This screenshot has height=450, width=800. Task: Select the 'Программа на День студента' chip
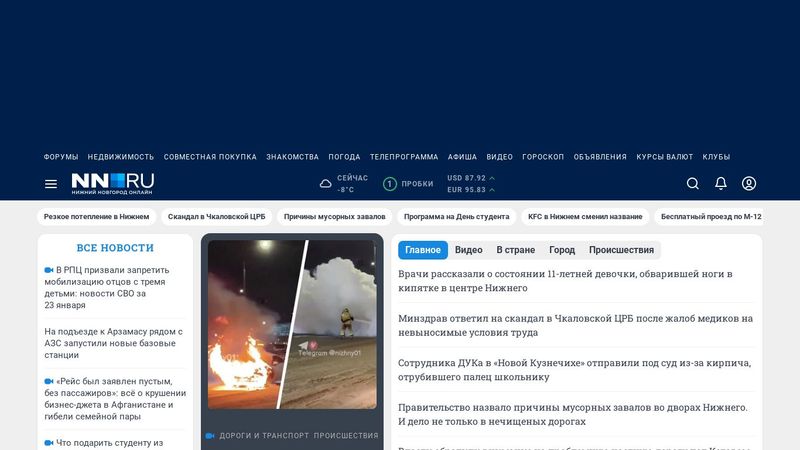click(457, 217)
